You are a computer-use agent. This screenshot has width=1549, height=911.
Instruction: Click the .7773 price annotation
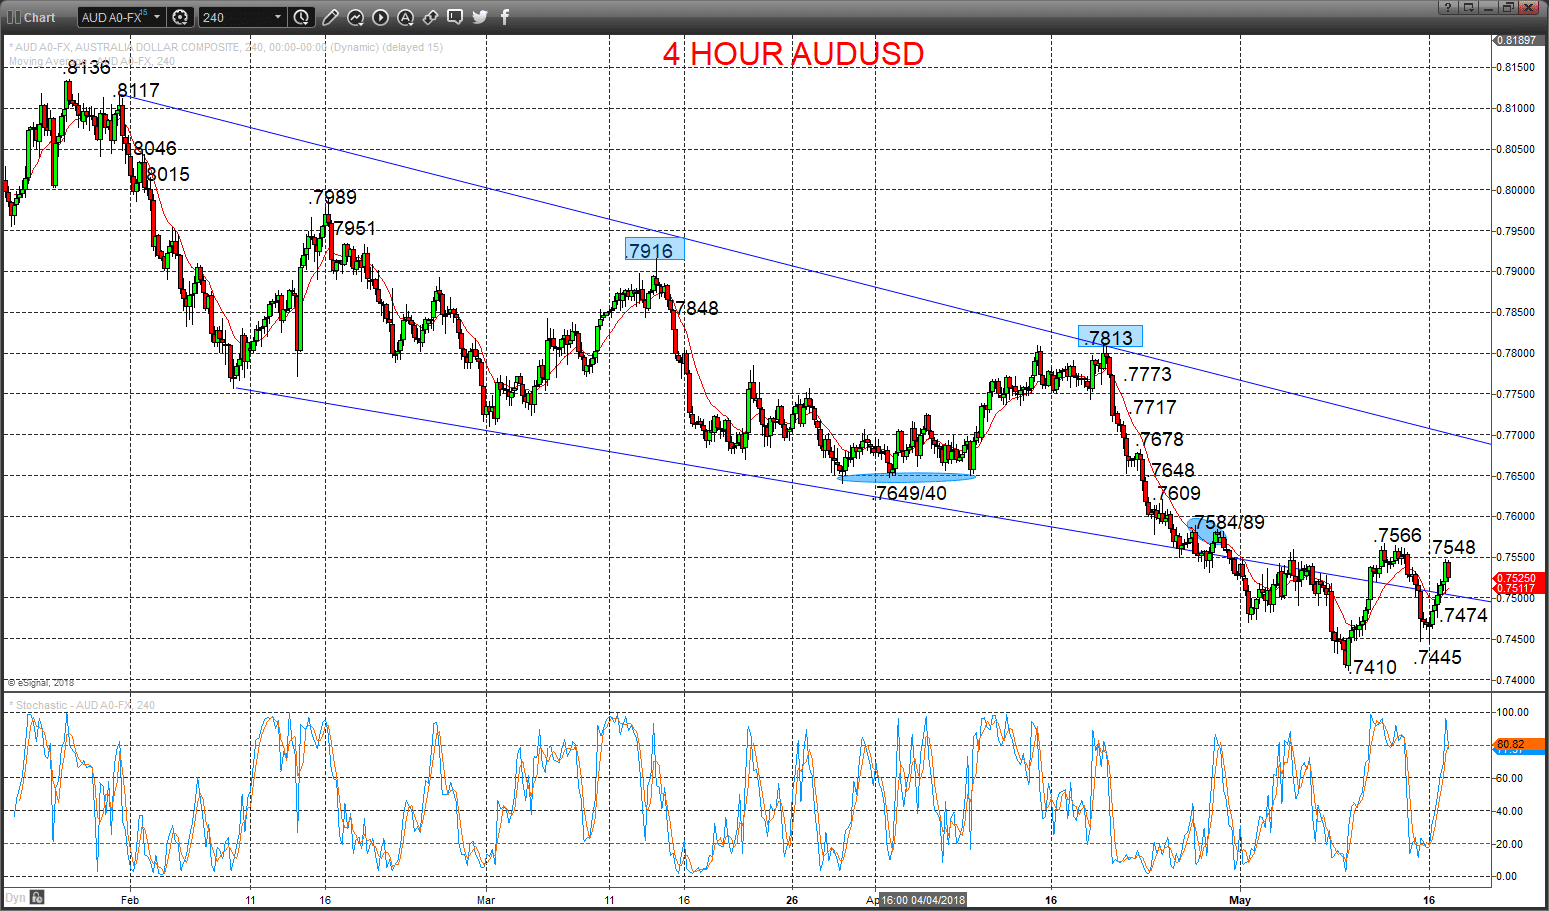[x=1147, y=374]
